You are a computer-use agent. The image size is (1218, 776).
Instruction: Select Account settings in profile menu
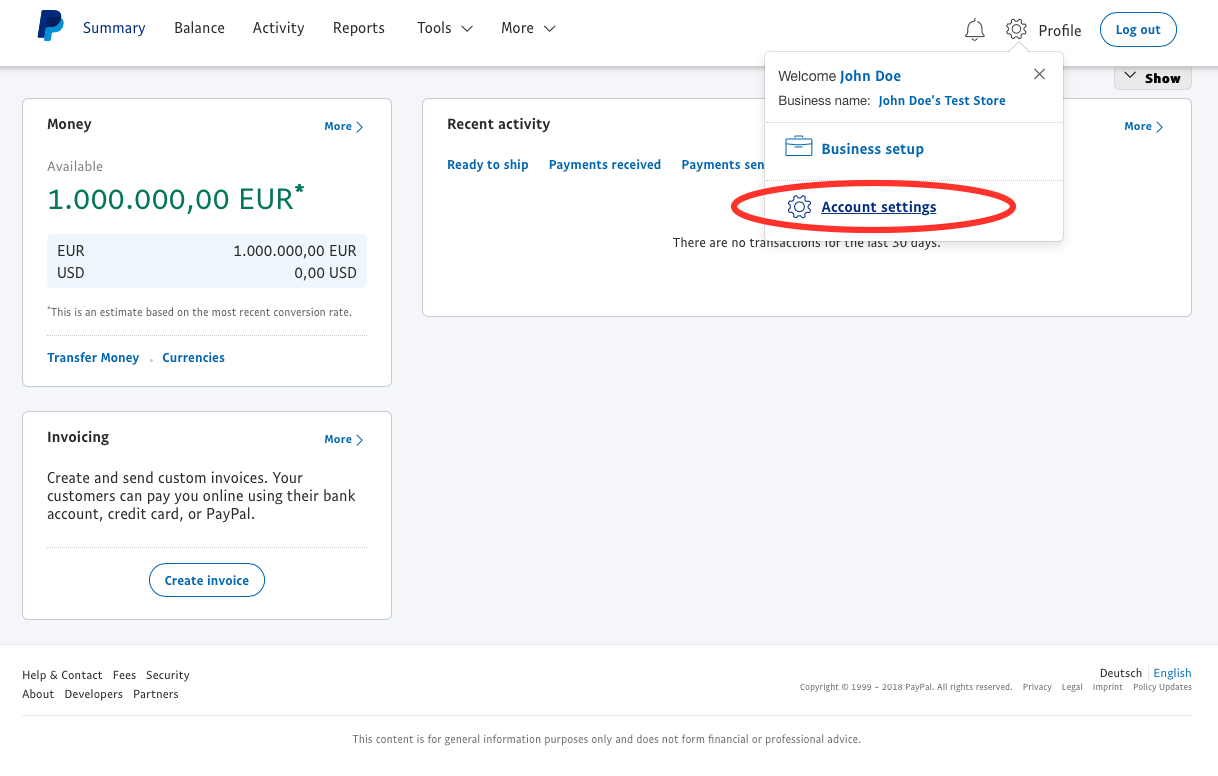[x=879, y=207]
